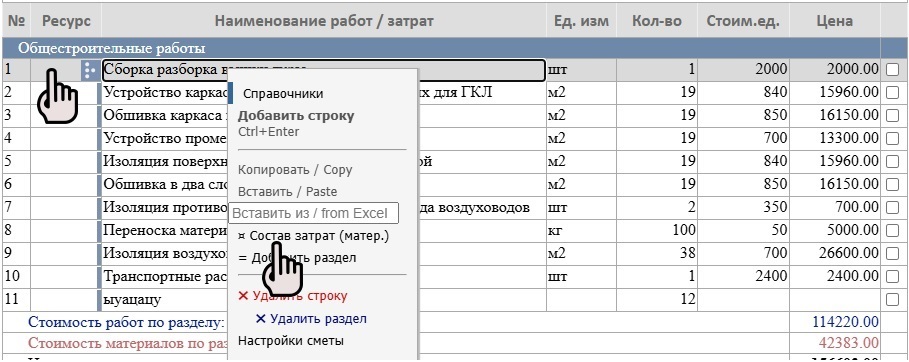Click the unit cost '50' in row 8
The image size is (909, 362).
pos(743,230)
